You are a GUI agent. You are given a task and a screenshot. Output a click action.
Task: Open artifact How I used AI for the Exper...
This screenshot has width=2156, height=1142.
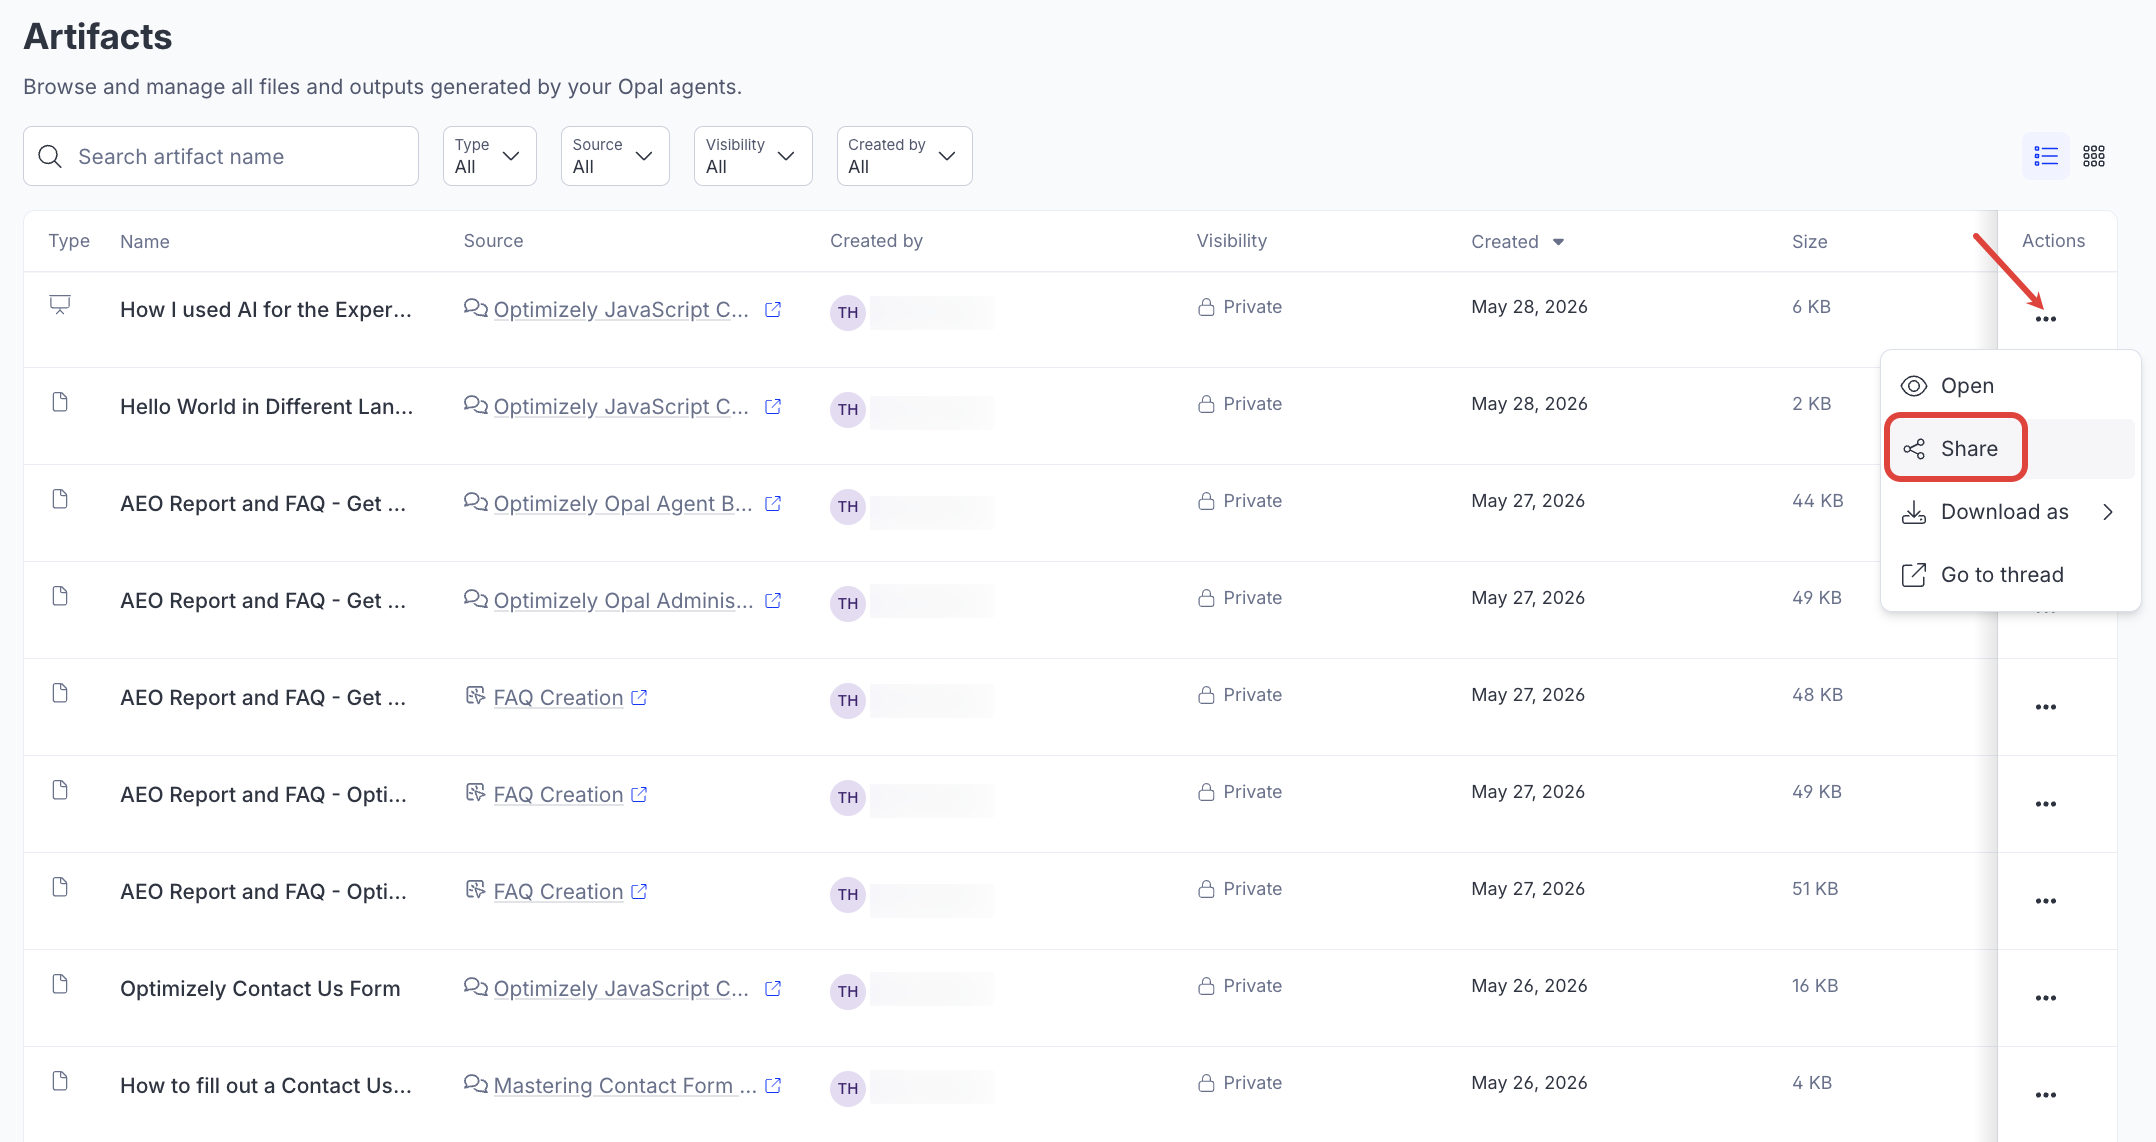pyautogui.click(x=266, y=310)
